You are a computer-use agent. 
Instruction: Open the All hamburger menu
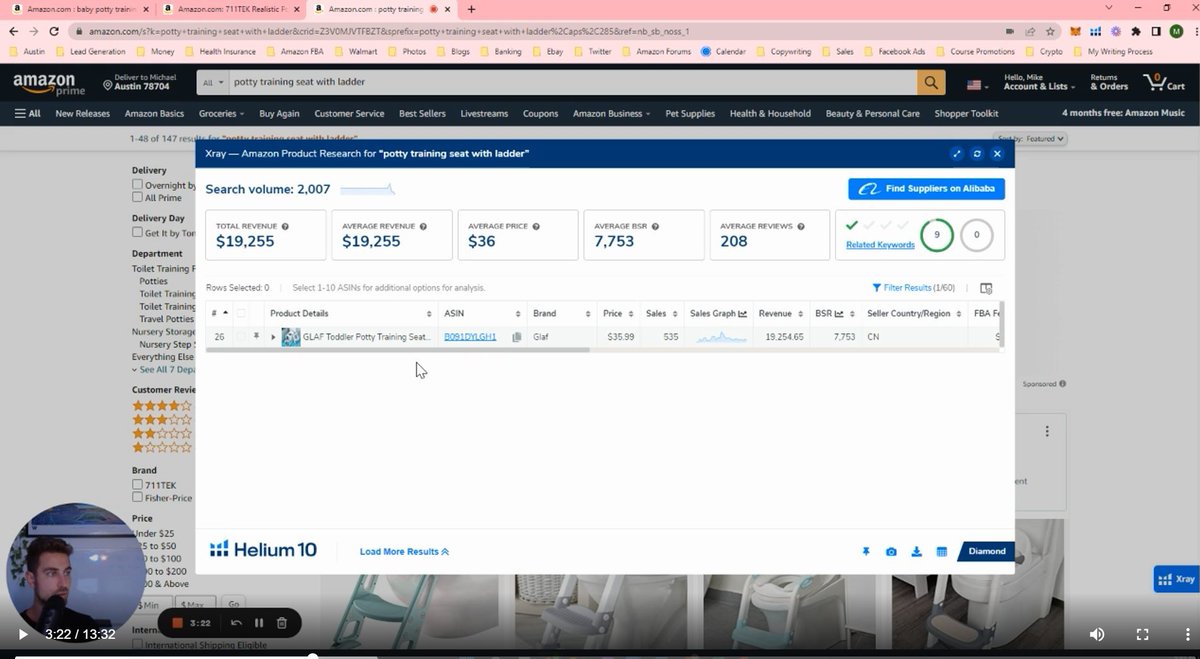click(27, 113)
